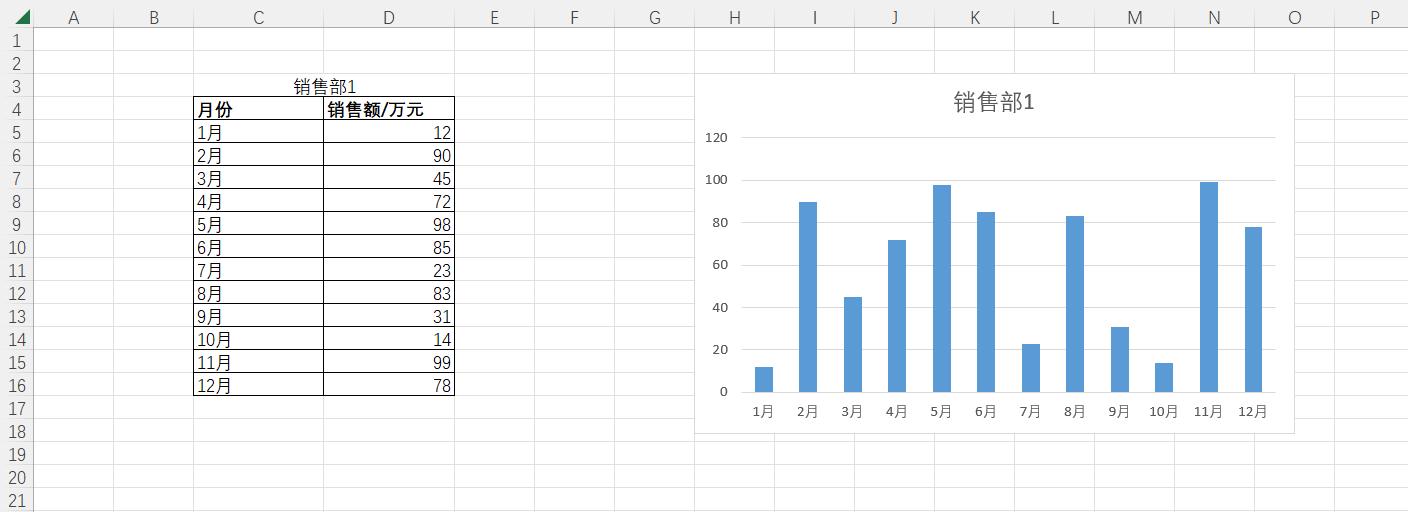1408x512 pixels.
Task: Select the cell containing 12月 in table
Action: pos(258,385)
